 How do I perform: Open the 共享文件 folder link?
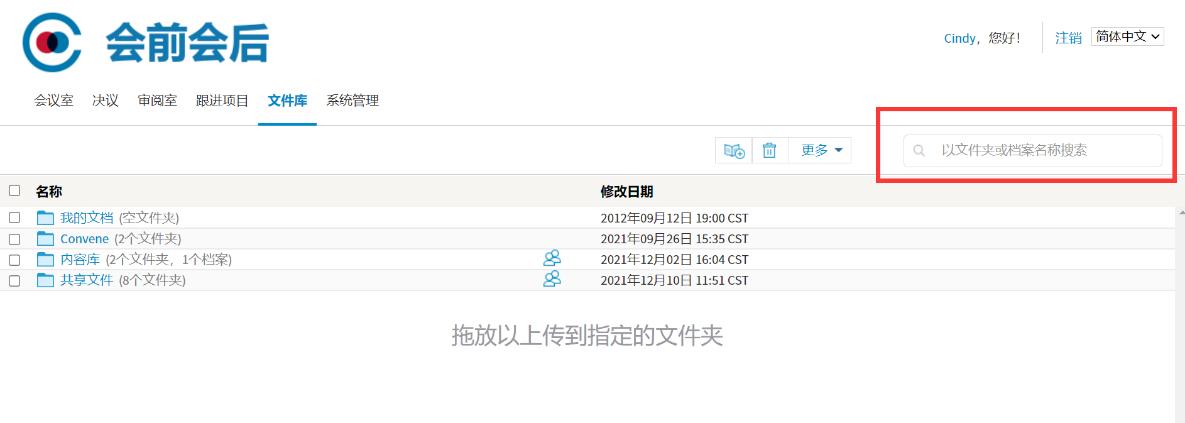click(x=87, y=280)
